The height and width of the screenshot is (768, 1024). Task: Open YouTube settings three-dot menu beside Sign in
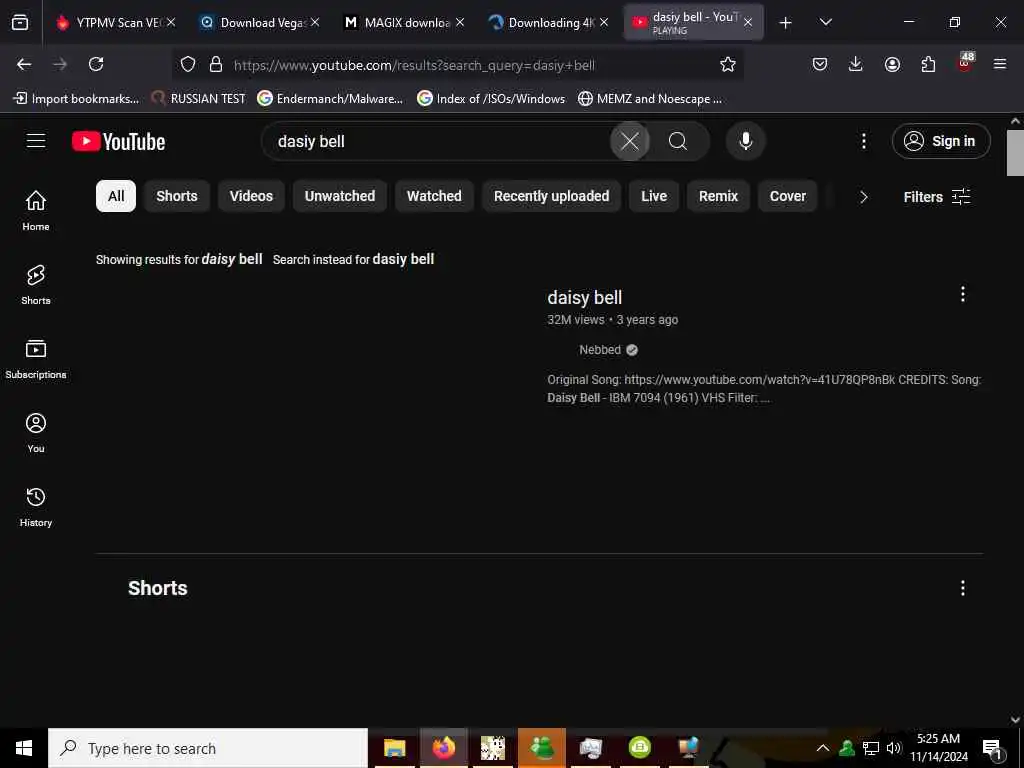863,141
